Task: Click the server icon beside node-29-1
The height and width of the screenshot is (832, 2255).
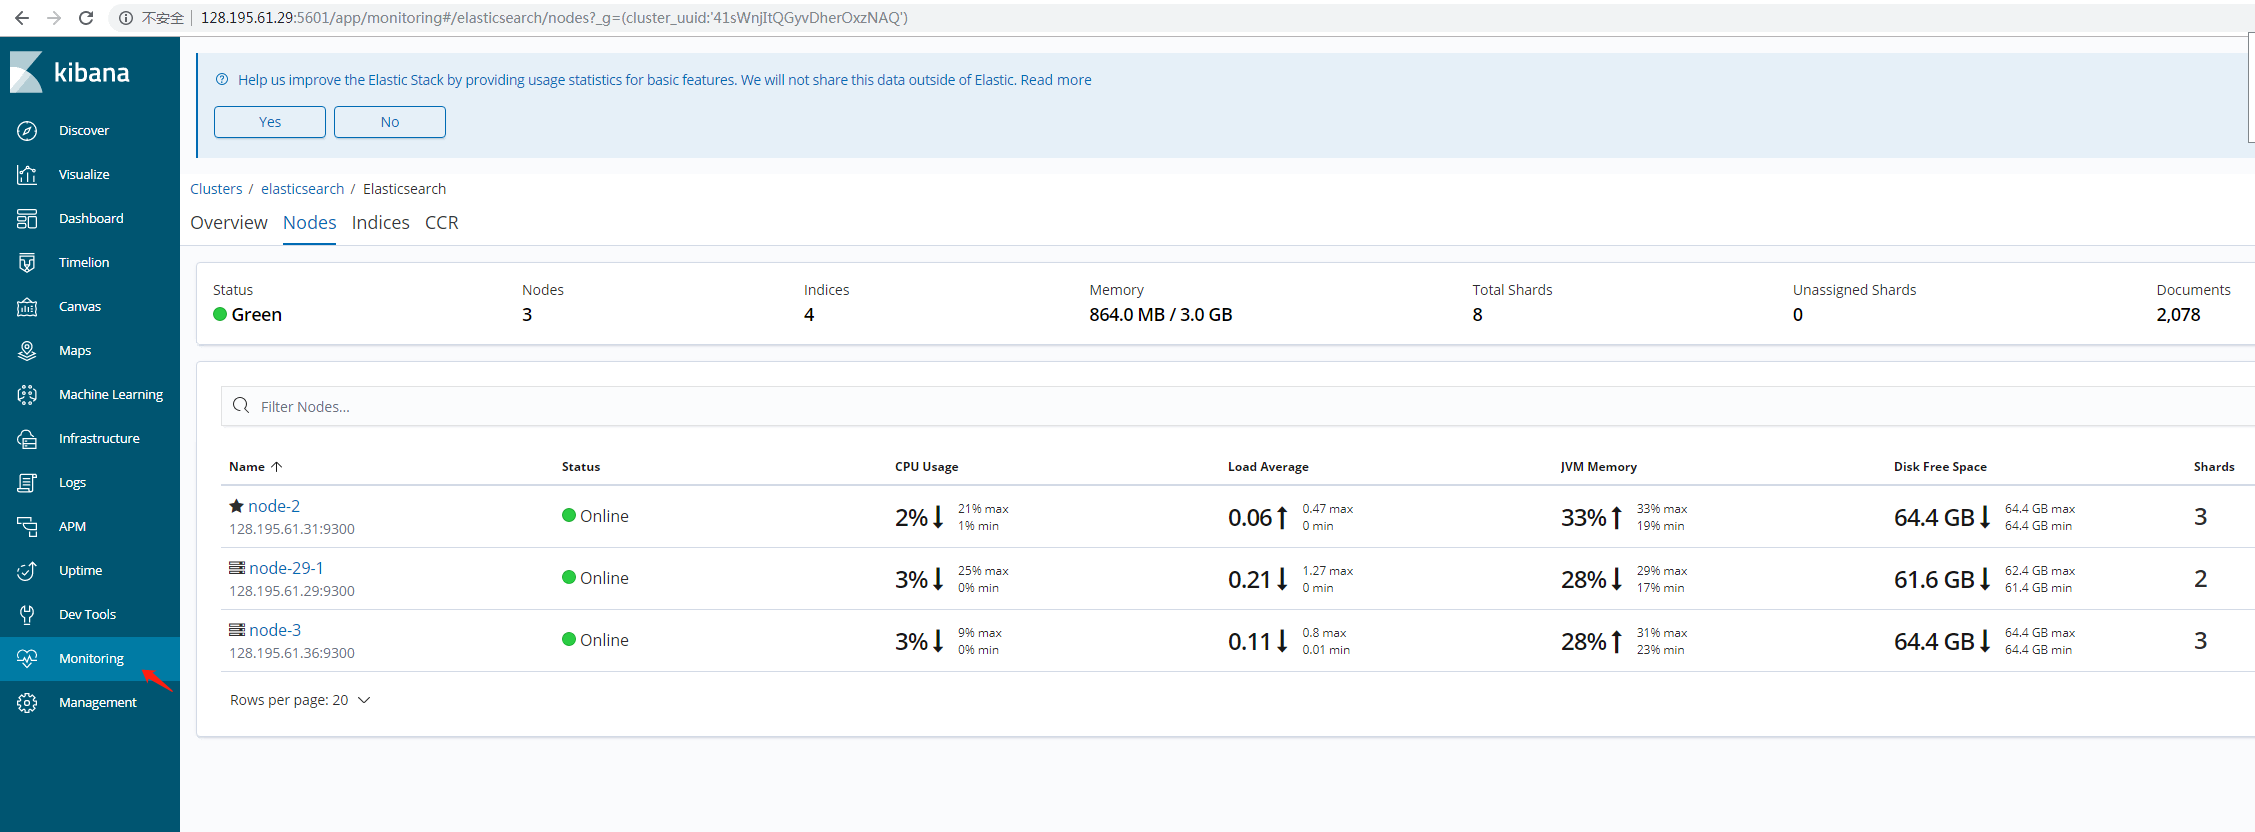Action: tap(237, 568)
